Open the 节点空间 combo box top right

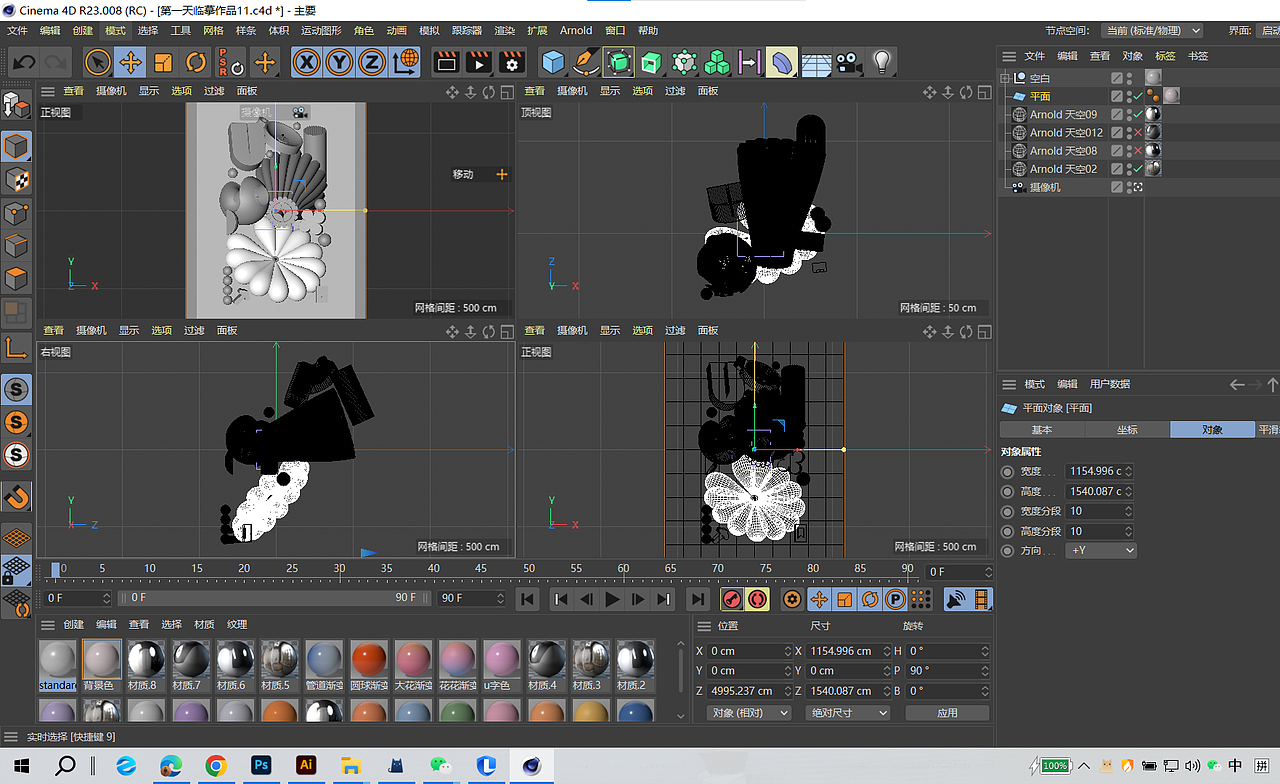[1152, 30]
